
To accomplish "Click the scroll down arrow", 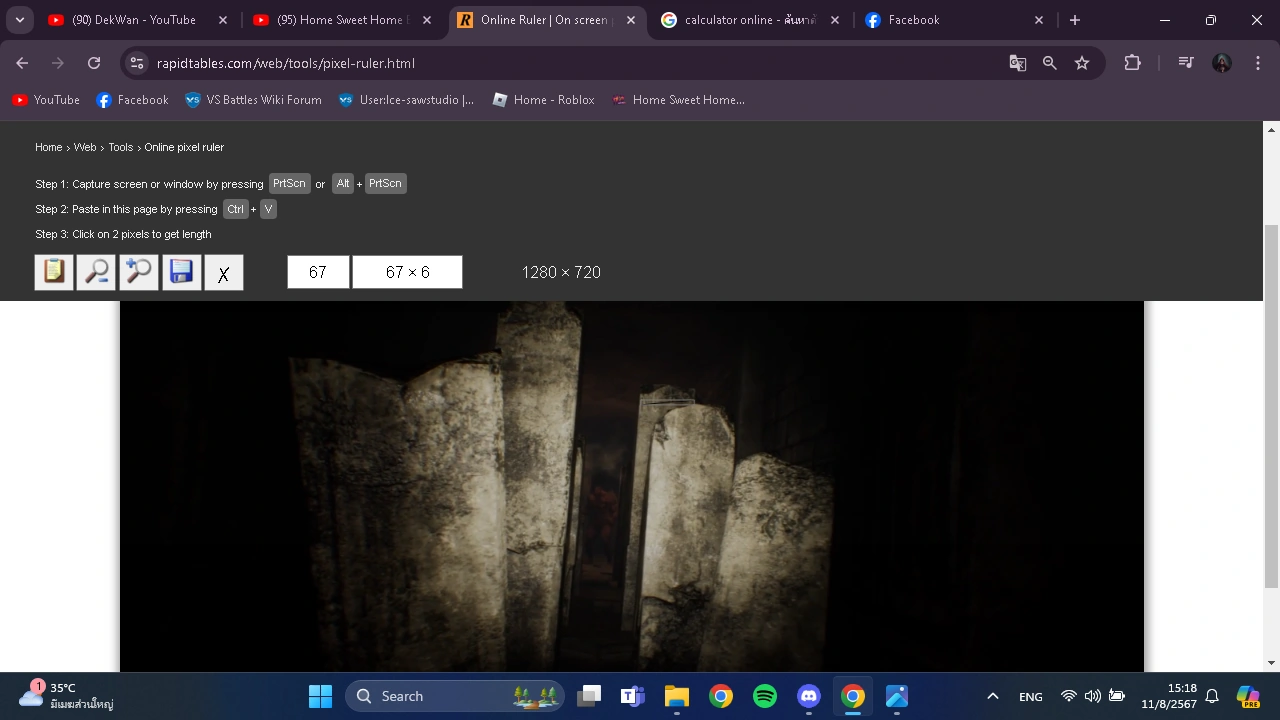I will coord(1272,663).
